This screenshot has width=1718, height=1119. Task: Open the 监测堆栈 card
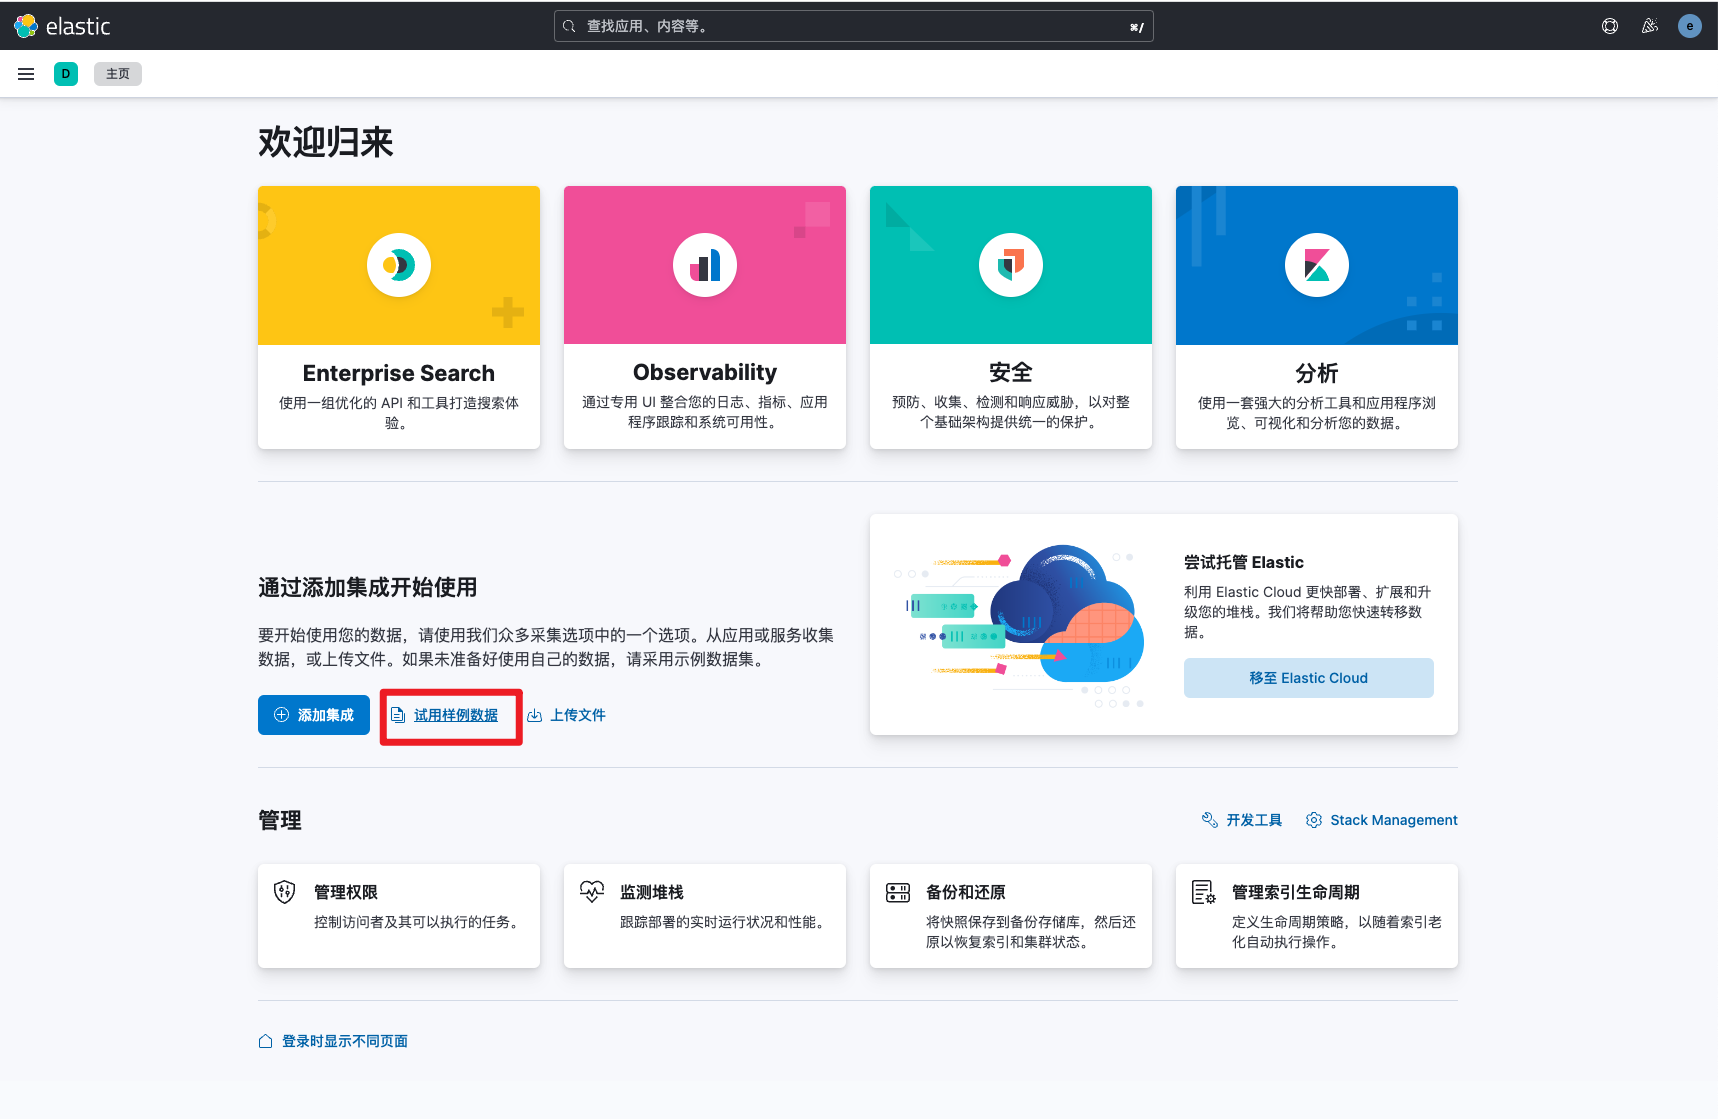click(705, 916)
